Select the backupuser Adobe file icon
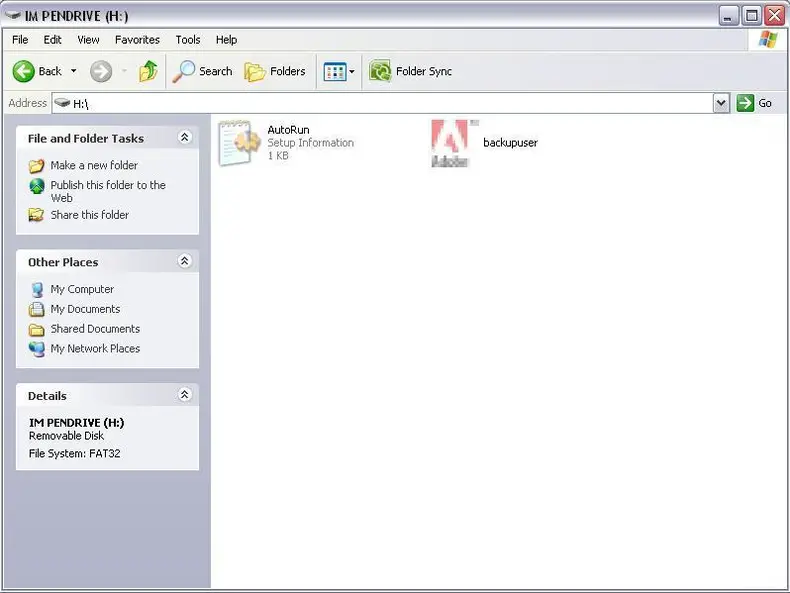 tap(452, 143)
